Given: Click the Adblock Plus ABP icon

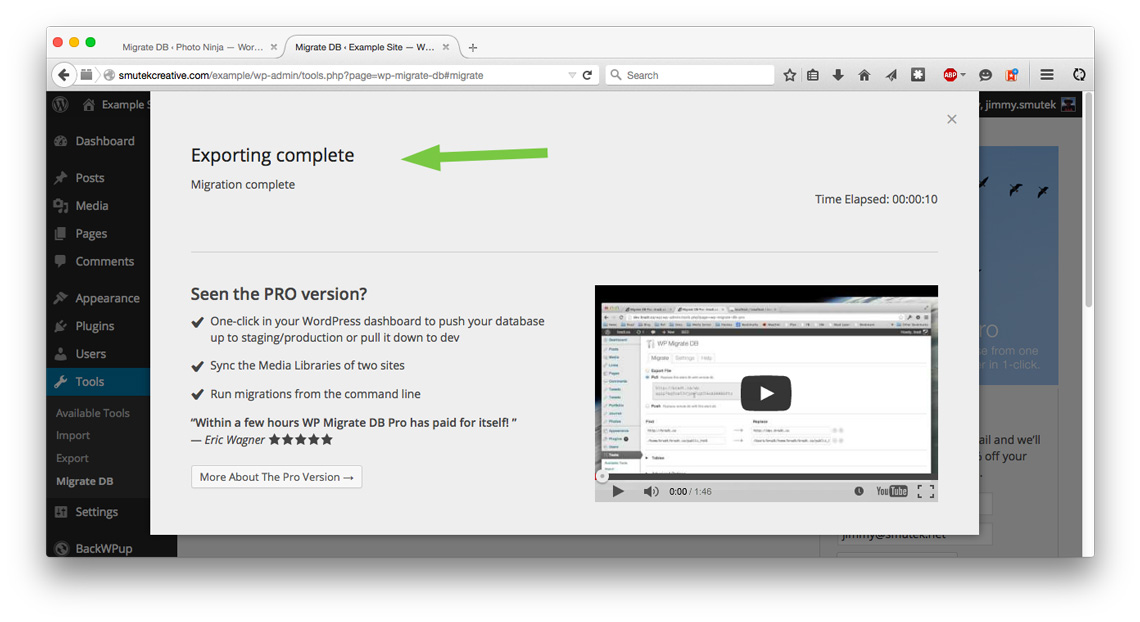Looking at the screenshot, I should (x=950, y=75).
